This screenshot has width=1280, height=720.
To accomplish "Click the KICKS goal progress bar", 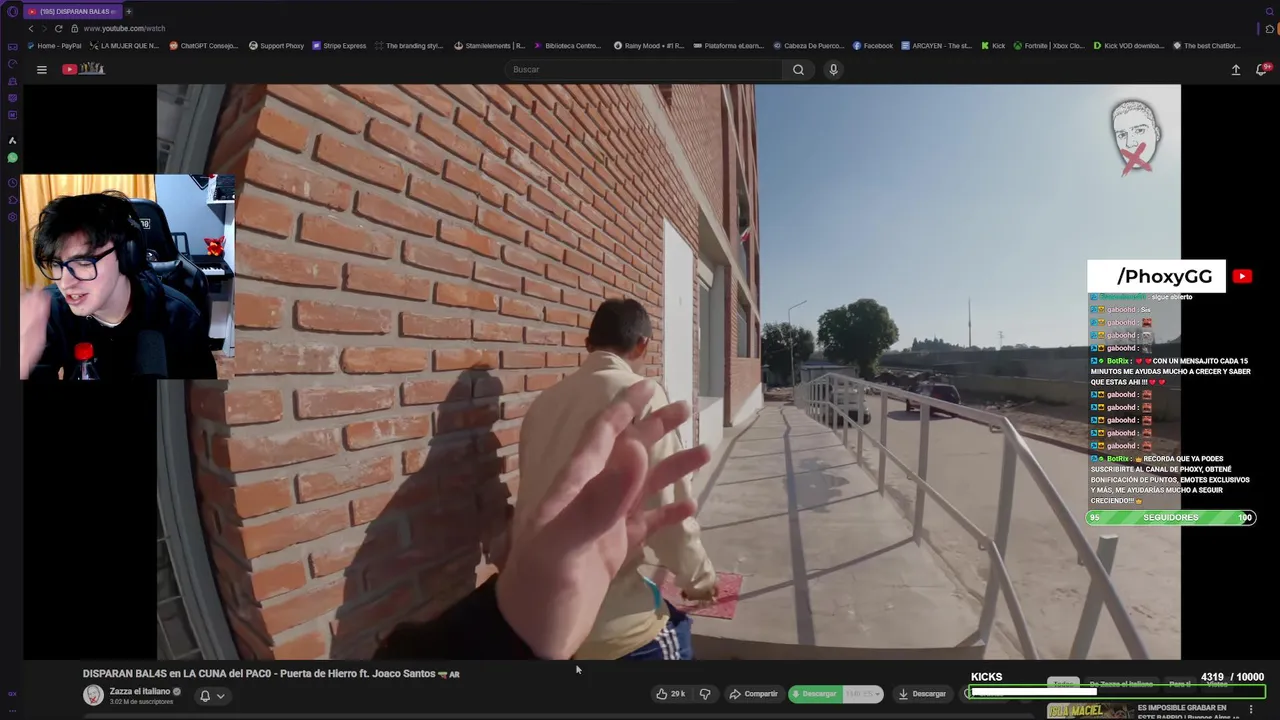I will click(x=1118, y=692).
